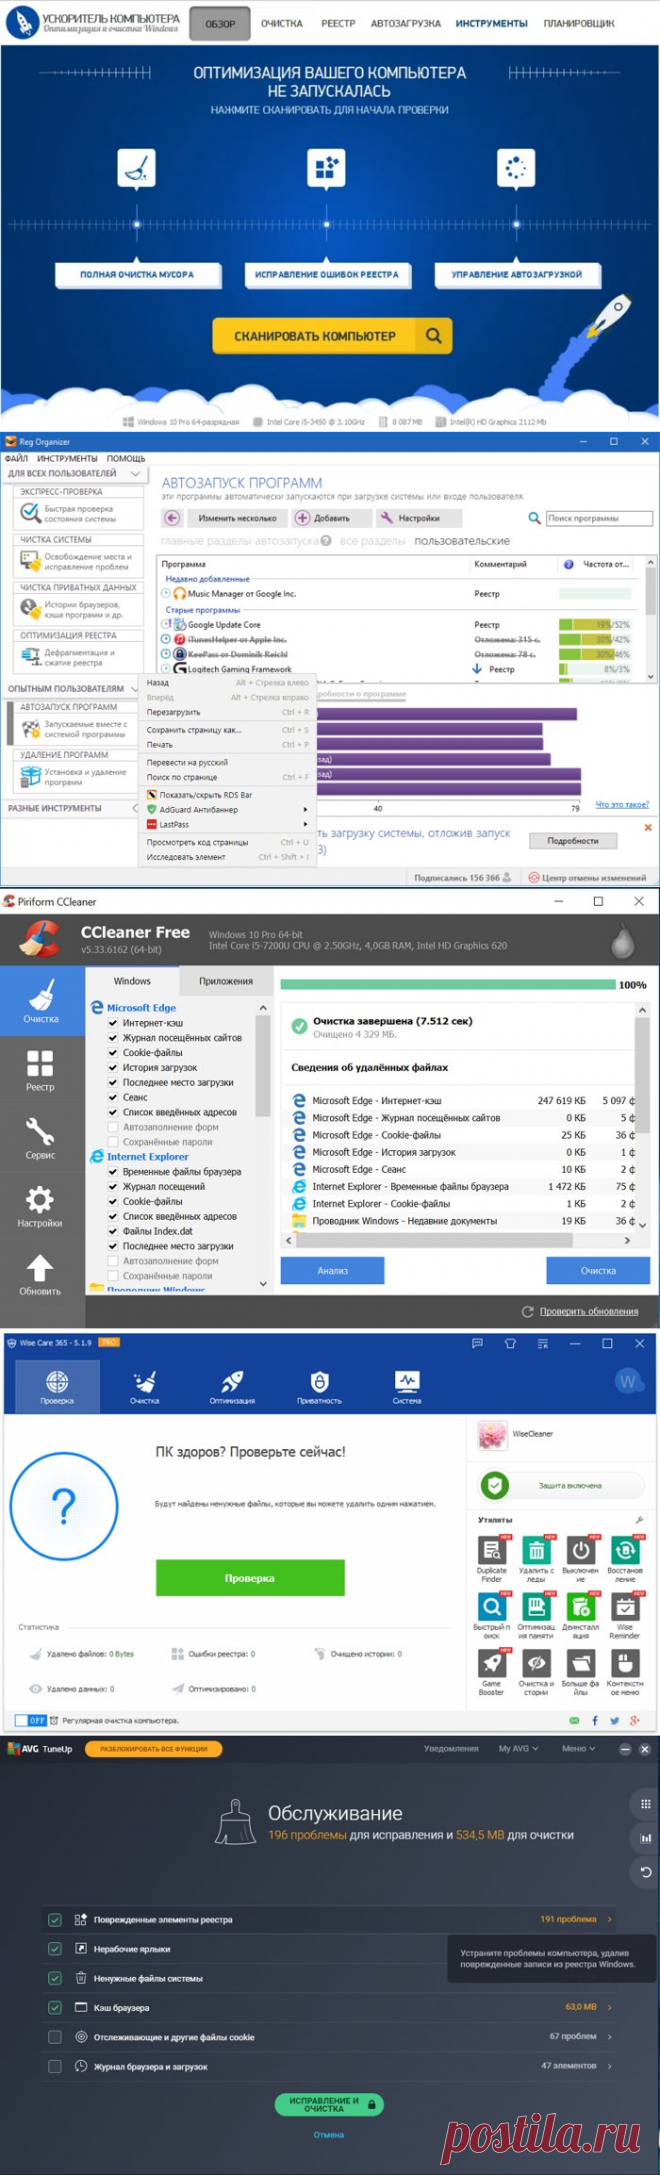The image size is (660, 2175).
Task: Click the green 100% progress bar in CCleaner
Action: coord(447,985)
